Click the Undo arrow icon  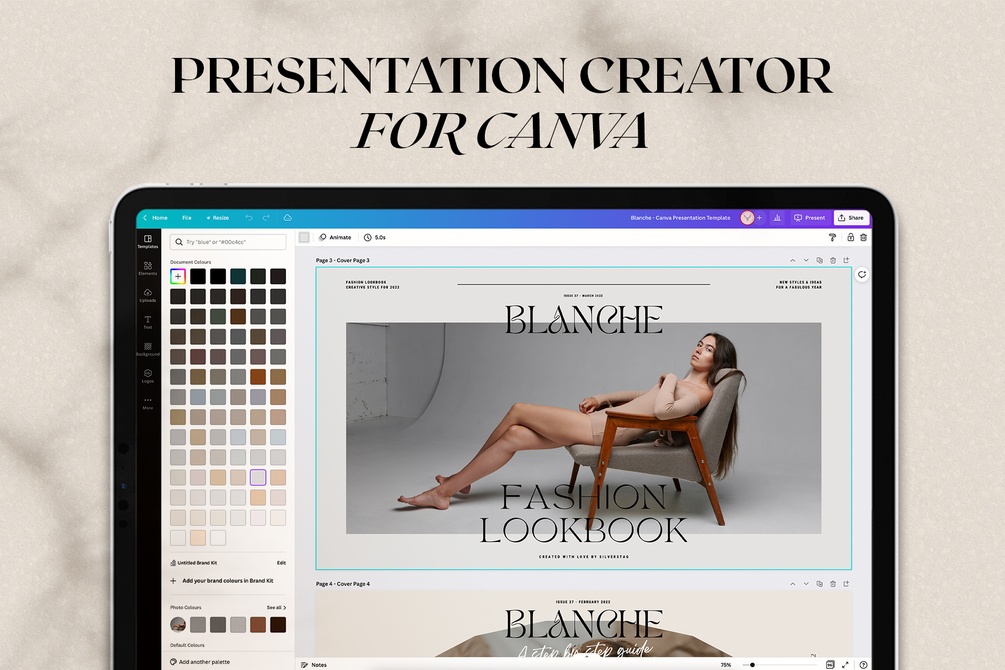click(249, 218)
